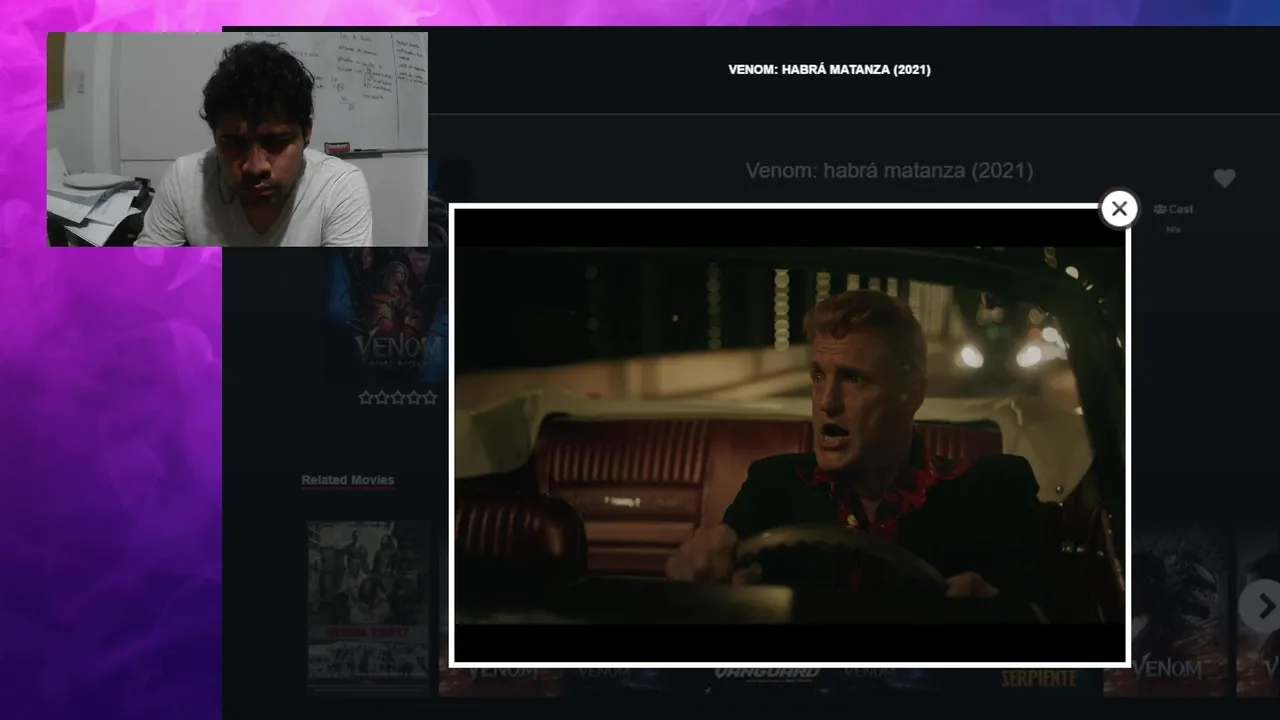Add movie to favorites via heart icon
The image size is (1280, 720).
coord(1224,179)
